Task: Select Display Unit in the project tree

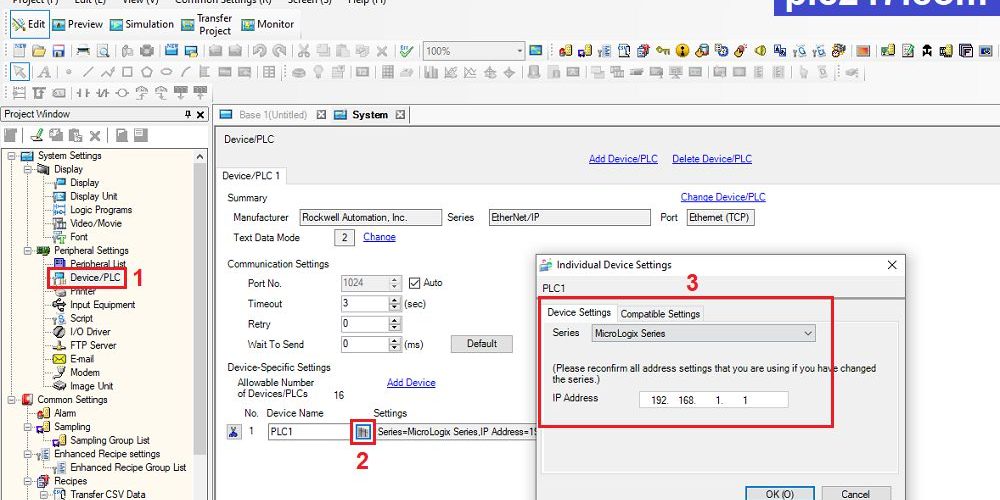Action: [93, 196]
